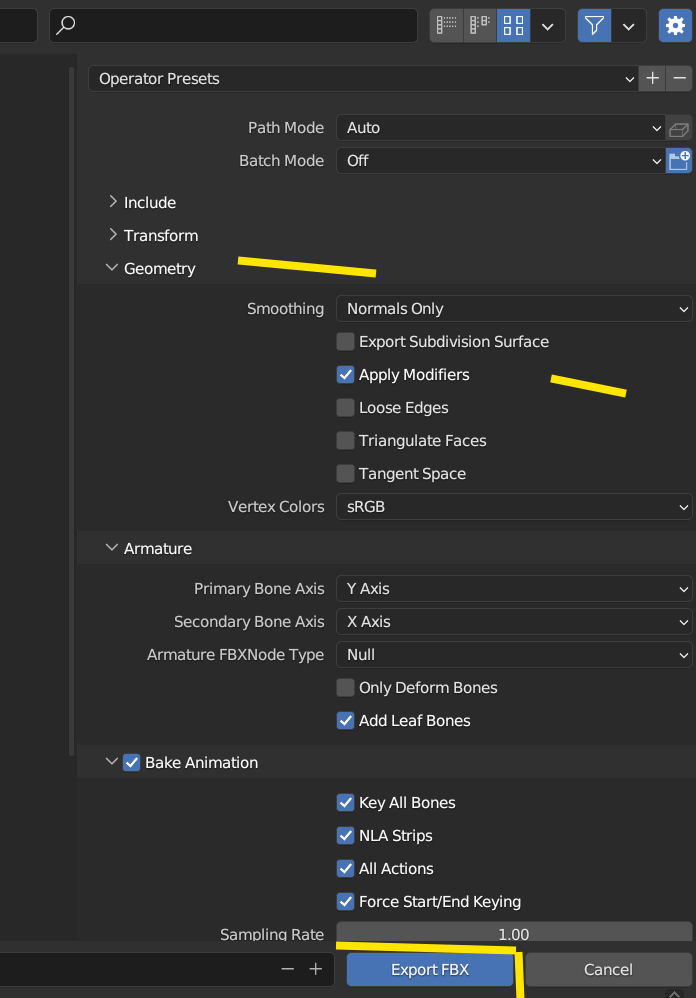Viewport: 696px width, 998px height.
Task: Switch to vertical list display mode
Action: pyautogui.click(x=446, y=26)
